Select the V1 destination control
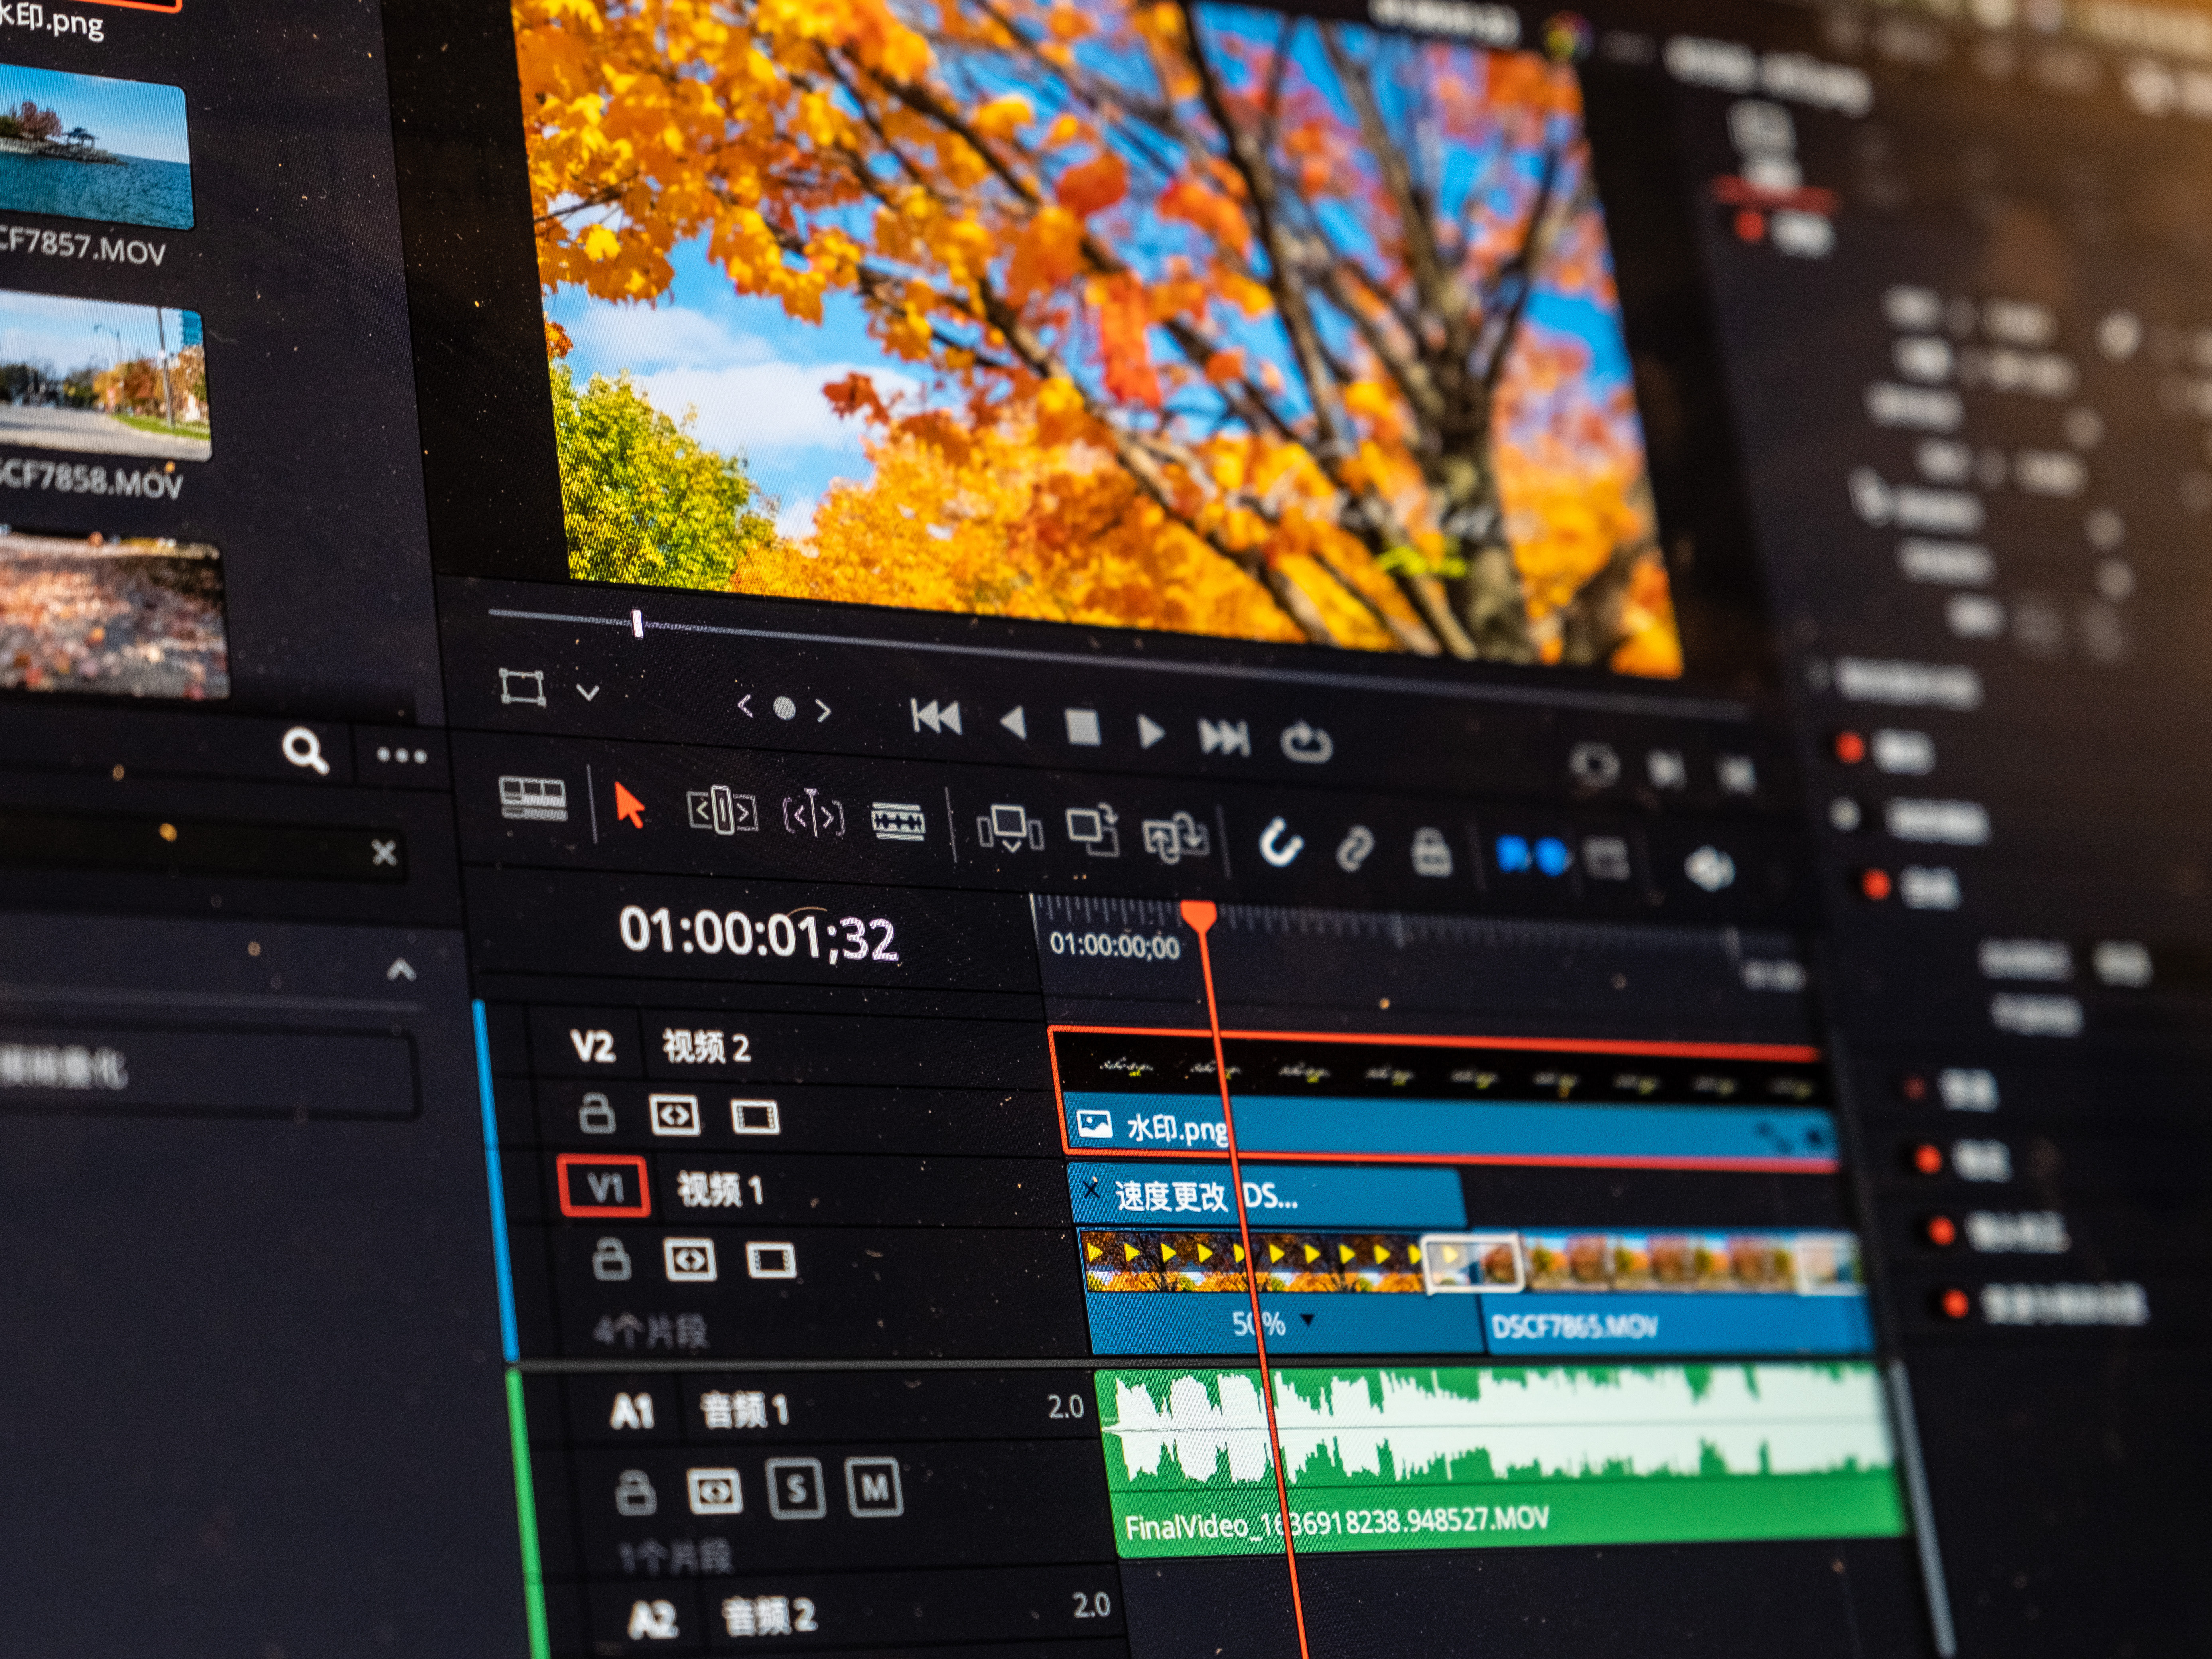 click(x=604, y=1187)
